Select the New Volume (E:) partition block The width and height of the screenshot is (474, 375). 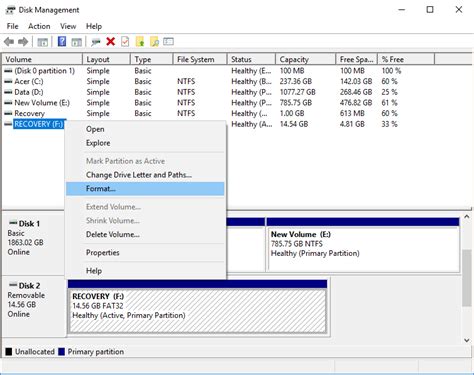tap(363, 245)
